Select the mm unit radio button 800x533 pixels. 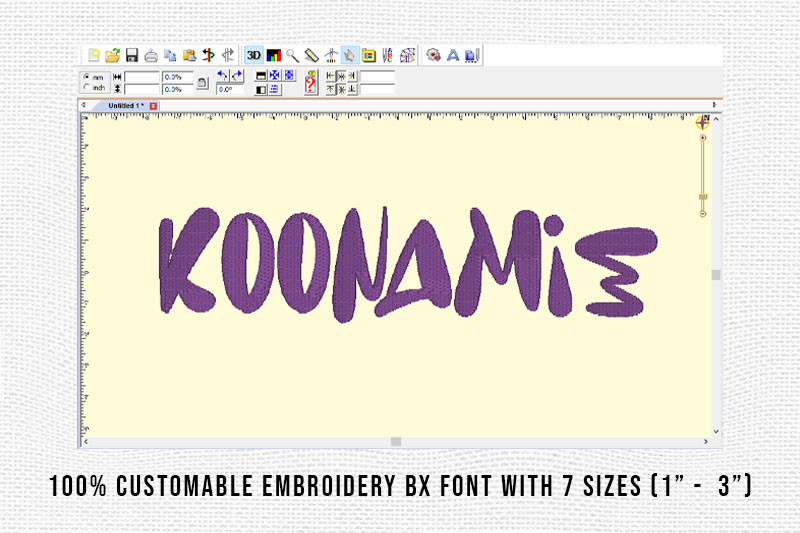tap(87, 77)
